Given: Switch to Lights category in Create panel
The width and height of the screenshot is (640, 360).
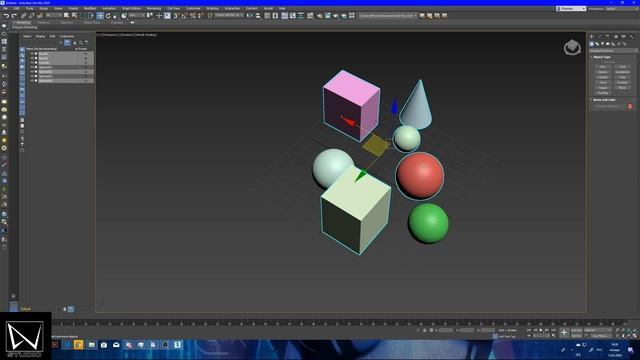Looking at the screenshot, I should click(602, 44).
